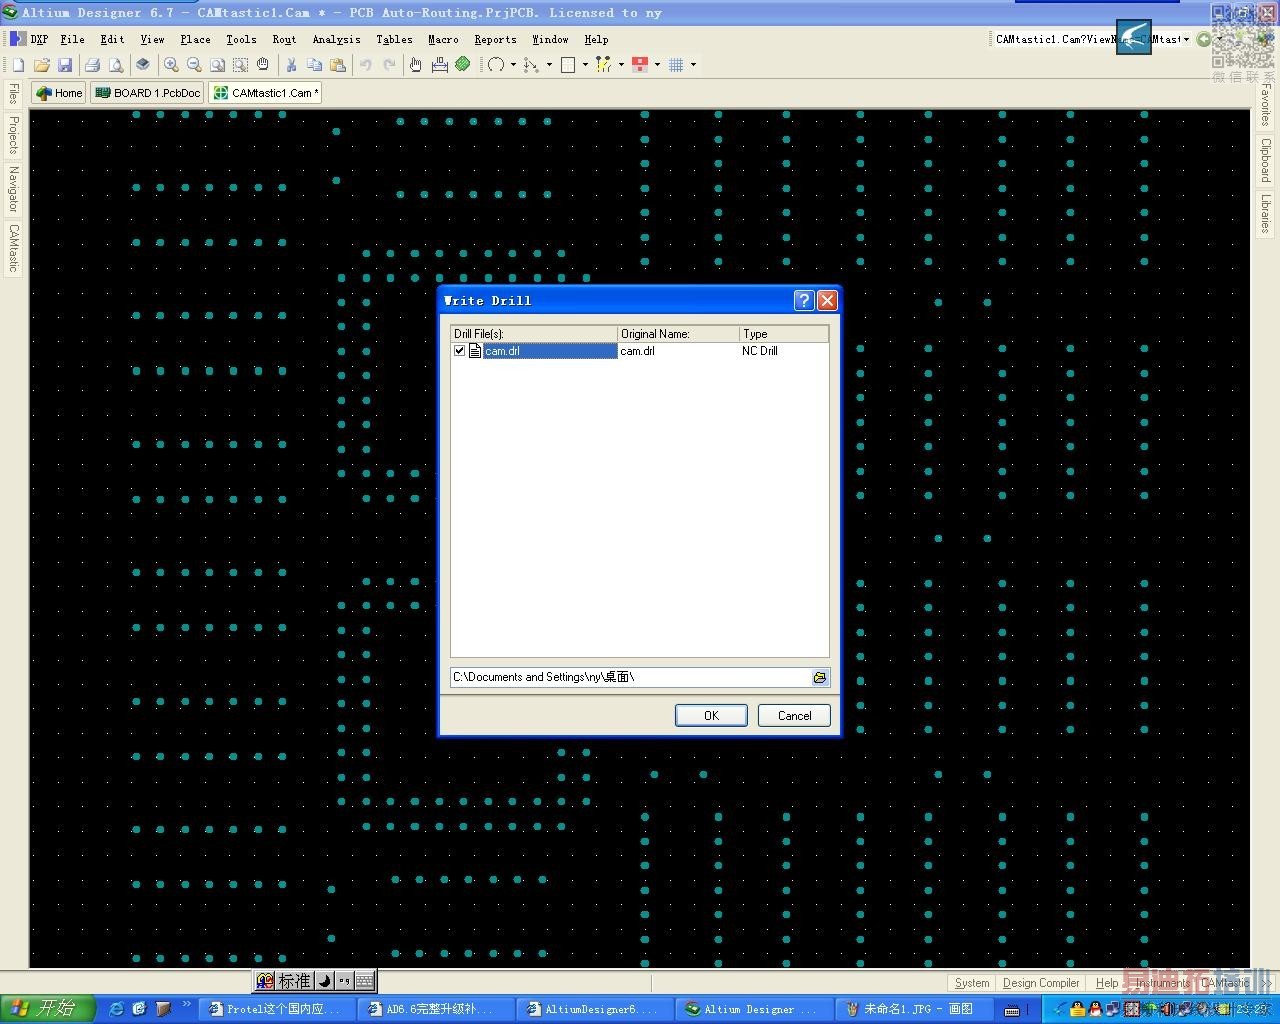Screen dimensions: 1280x1024
Task: Switch to the BOARD 1.PcbDoc tab
Action: click(x=148, y=93)
